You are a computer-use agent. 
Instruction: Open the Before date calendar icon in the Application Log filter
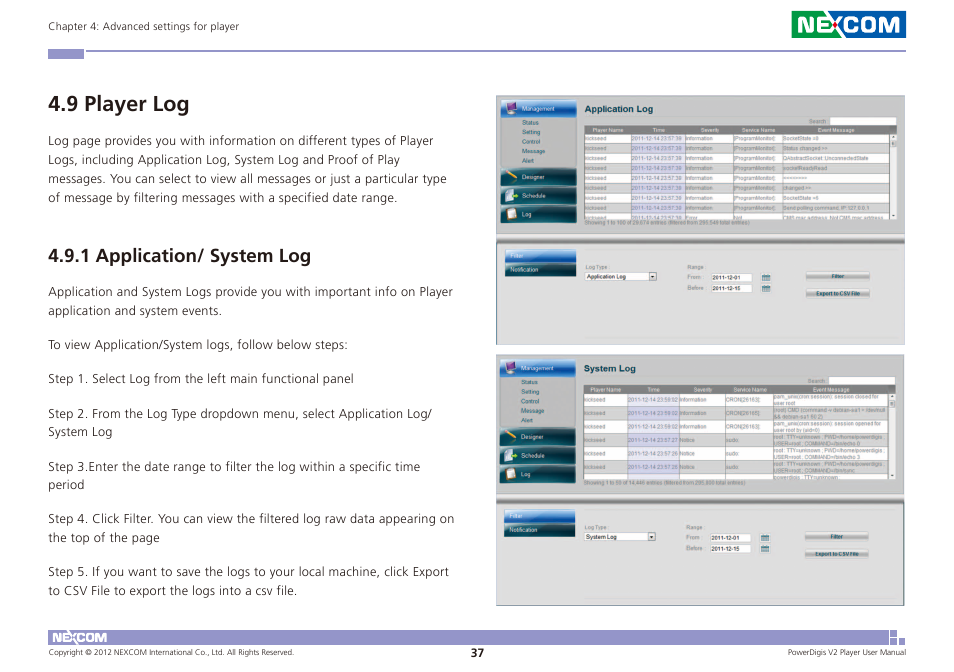766,288
